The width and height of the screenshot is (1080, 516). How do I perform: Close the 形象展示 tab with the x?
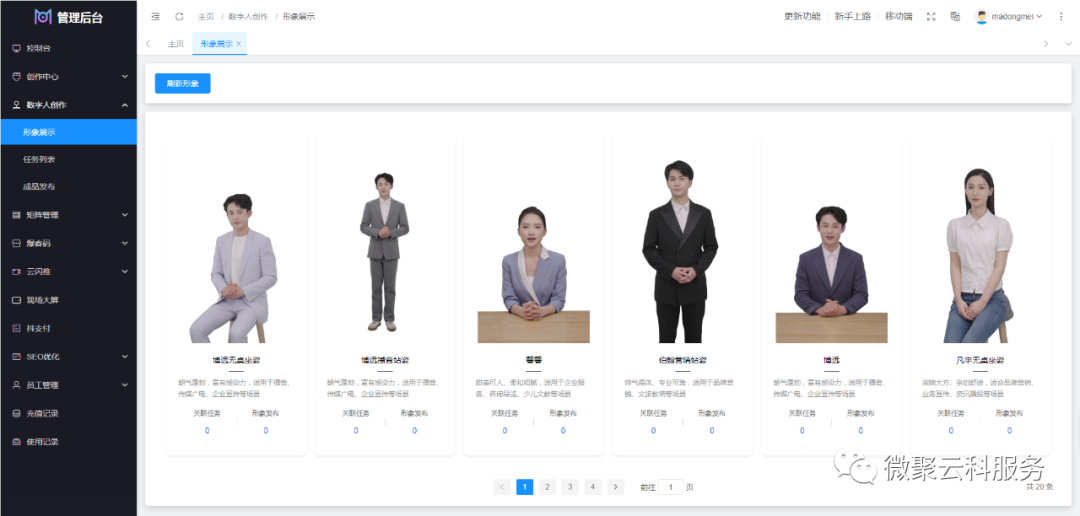(x=238, y=43)
